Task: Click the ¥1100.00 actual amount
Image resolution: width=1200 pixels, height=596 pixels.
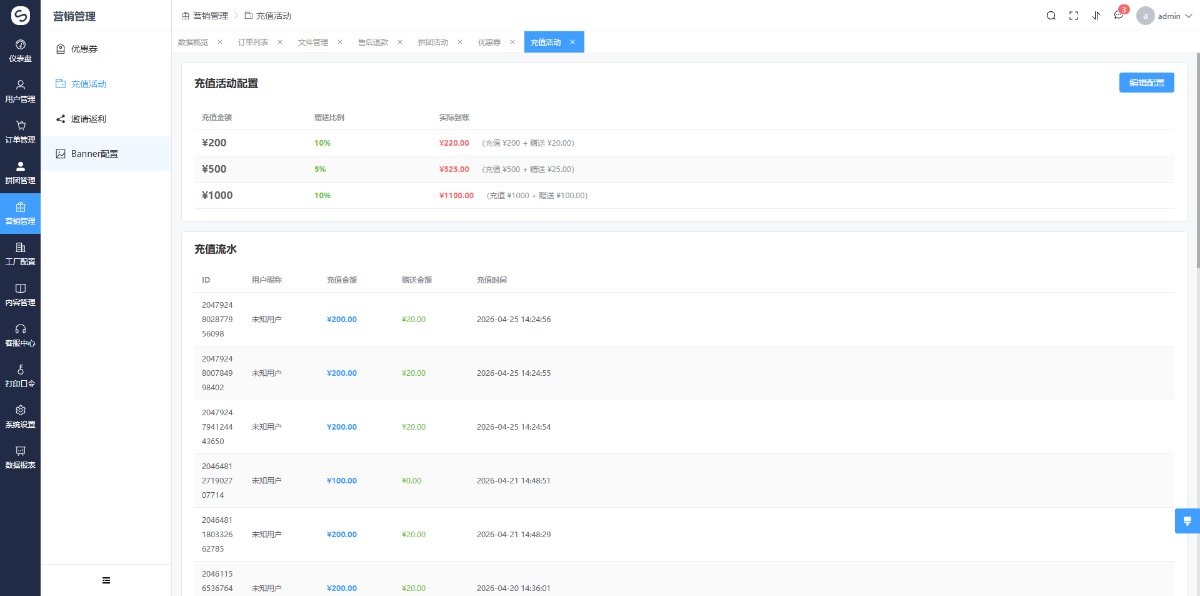Action: pos(456,195)
